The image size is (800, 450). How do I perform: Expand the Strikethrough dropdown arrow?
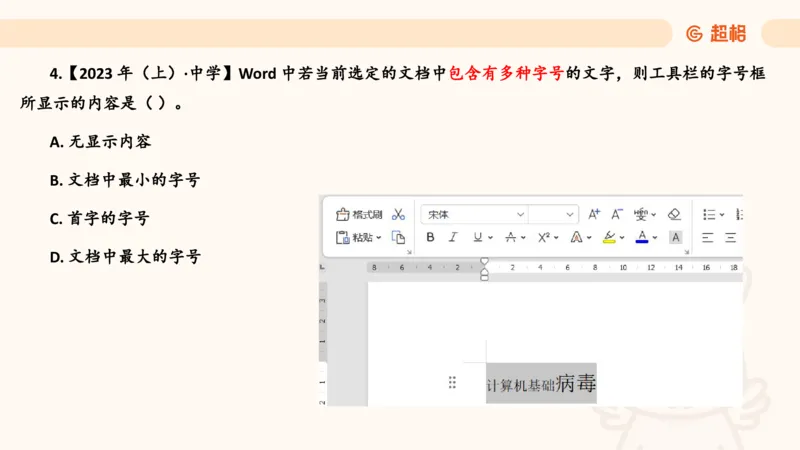(523, 238)
